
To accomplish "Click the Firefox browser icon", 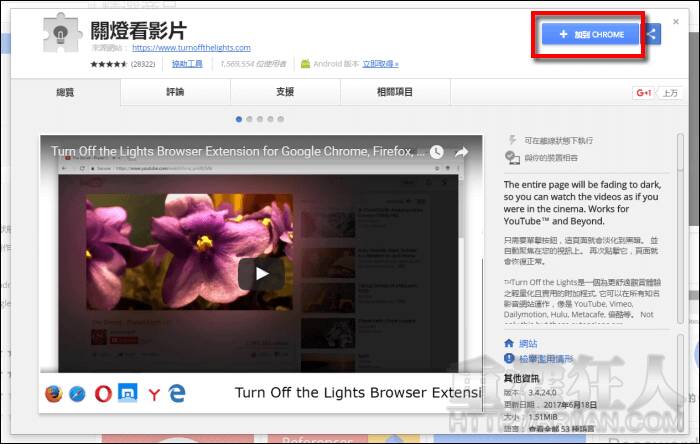I will (54, 394).
